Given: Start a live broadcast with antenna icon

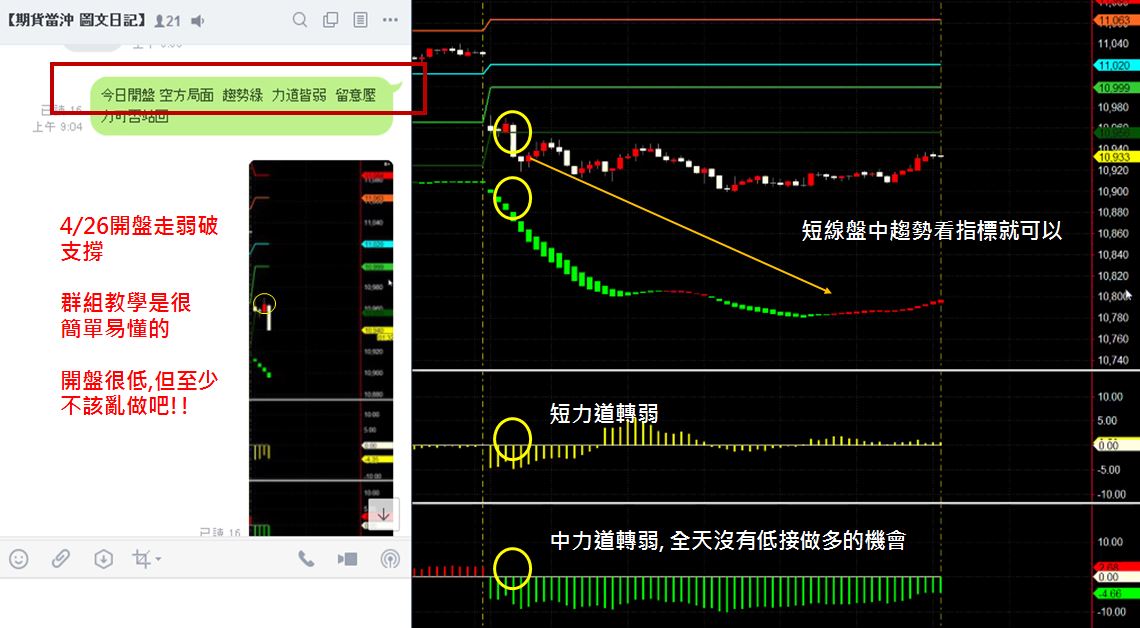Looking at the screenshot, I should [390, 559].
